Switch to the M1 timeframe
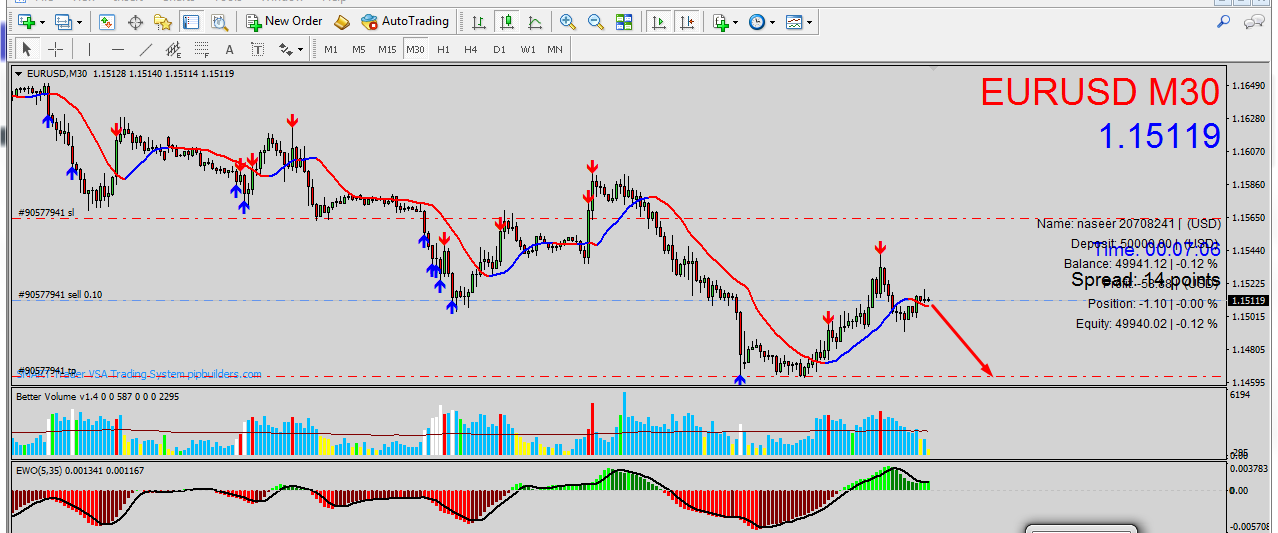1278x533 pixels. pyautogui.click(x=331, y=49)
